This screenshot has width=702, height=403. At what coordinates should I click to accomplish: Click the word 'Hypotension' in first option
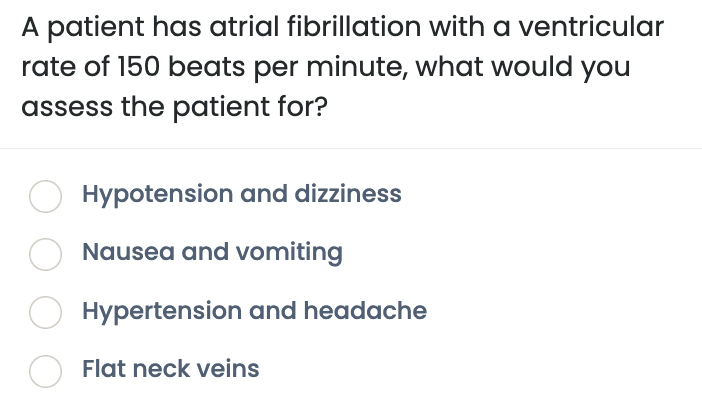[158, 195]
